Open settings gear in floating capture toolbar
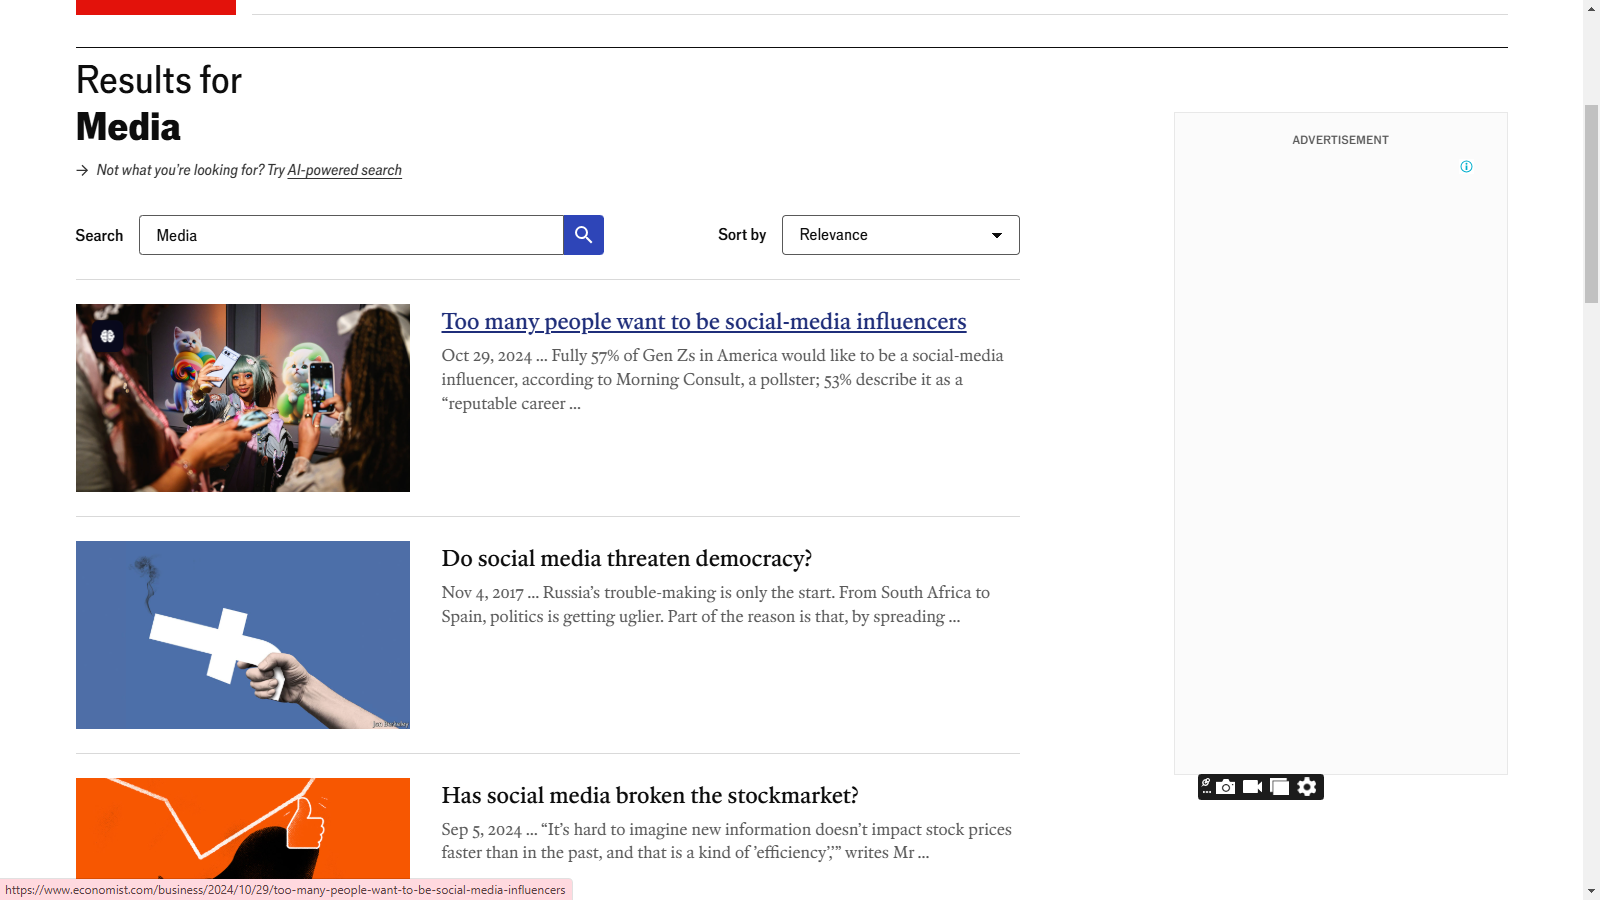1600x900 pixels. 1307,787
